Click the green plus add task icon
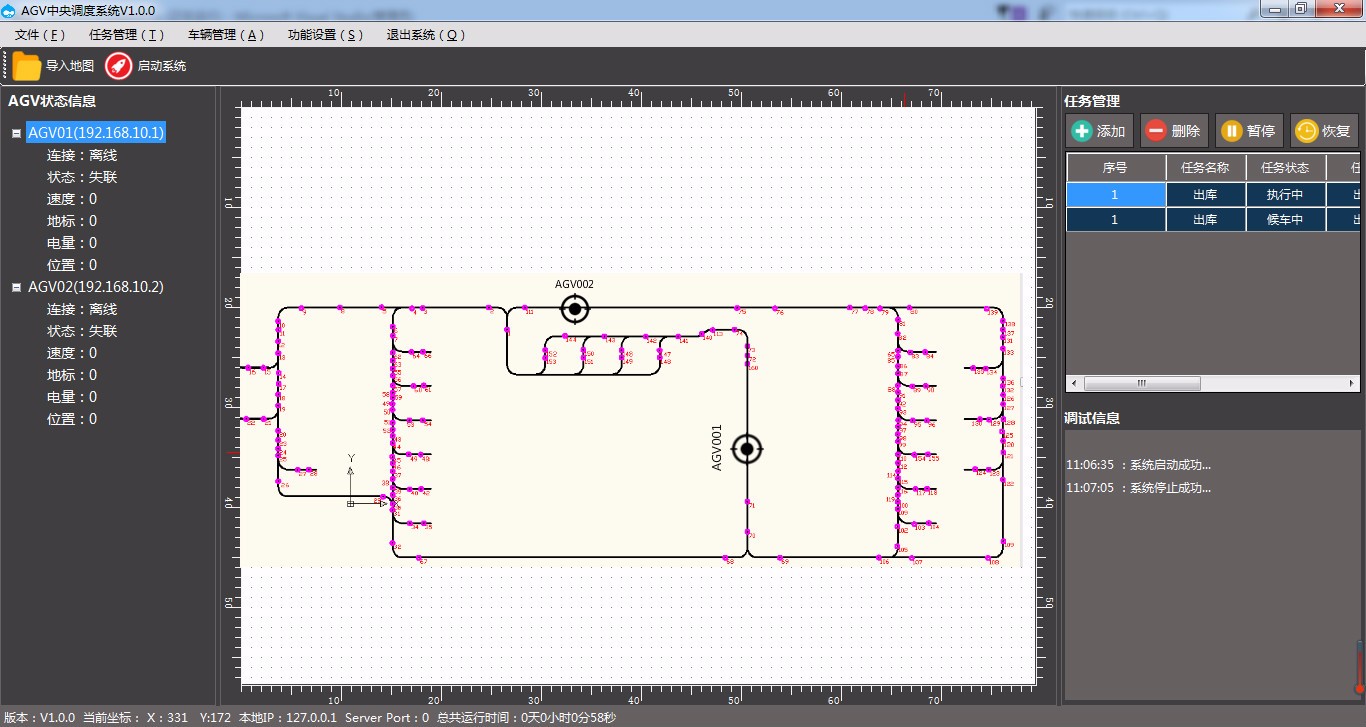The height and width of the screenshot is (727, 1366). point(1082,131)
